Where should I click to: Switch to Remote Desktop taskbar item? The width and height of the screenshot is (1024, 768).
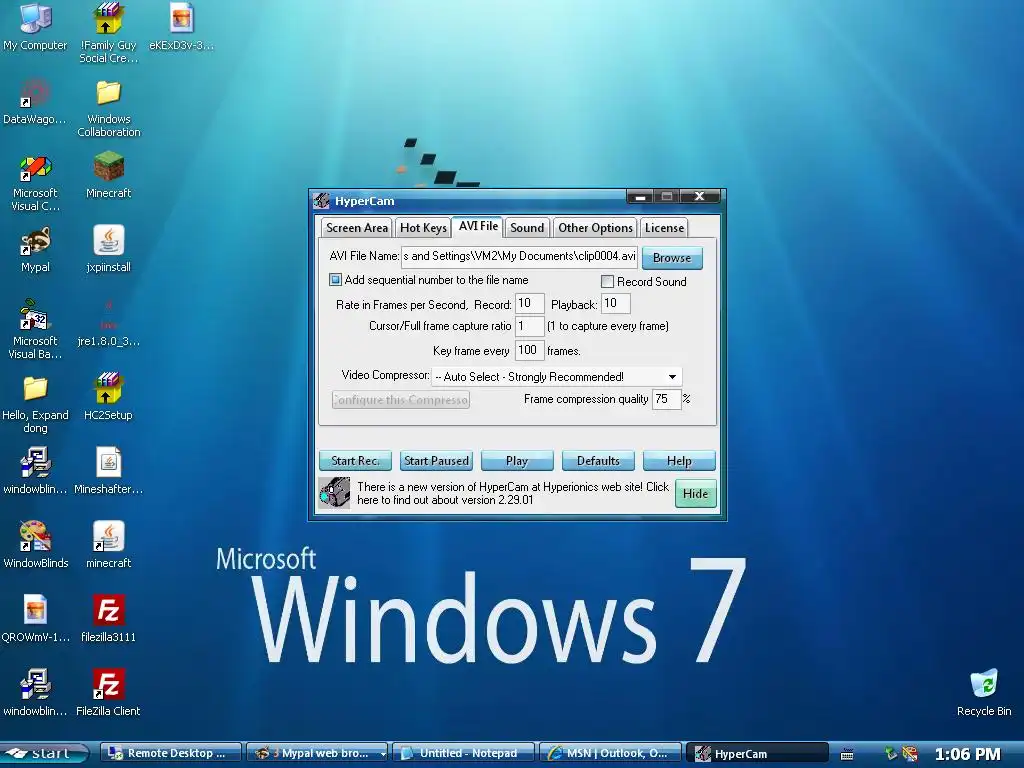tap(171, 754)
